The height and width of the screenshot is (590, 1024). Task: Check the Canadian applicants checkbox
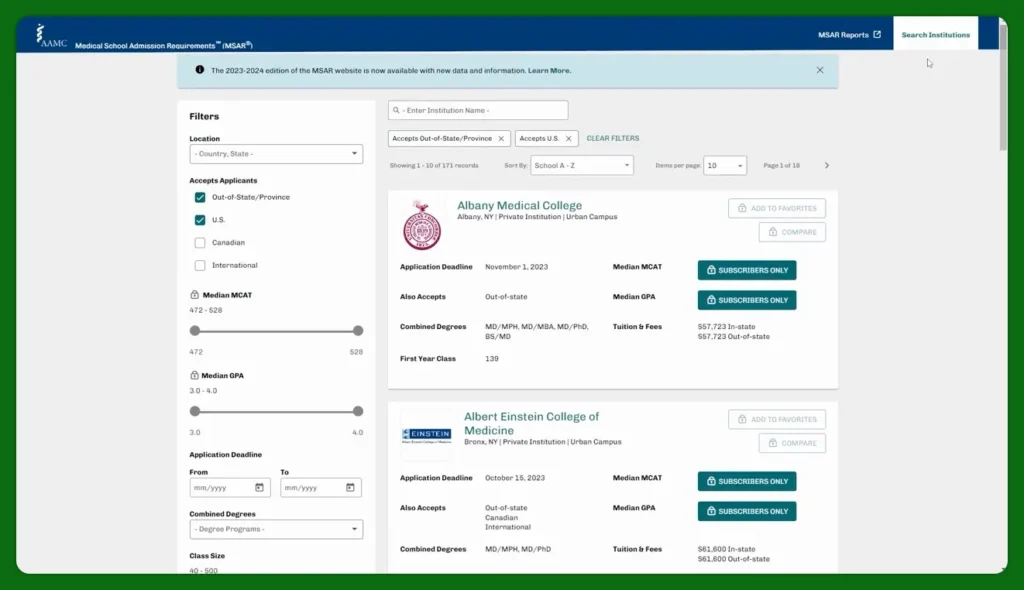point(200,243)
